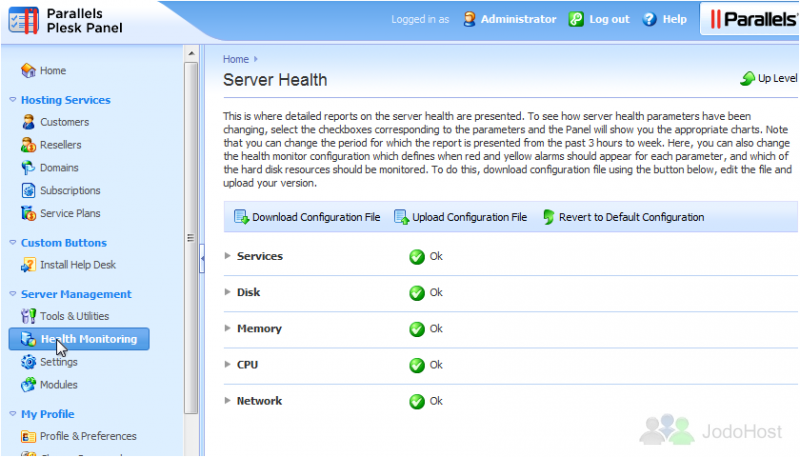Click Download Configuration File button text
This screenshot has width=800, height=457.
pyautogui.click(x=316, y=217)
